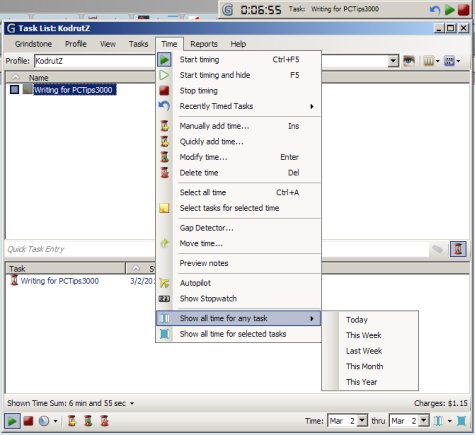Open the Reports menu
The width and height of the screenshot is (475, 435).
click(204, 44)
